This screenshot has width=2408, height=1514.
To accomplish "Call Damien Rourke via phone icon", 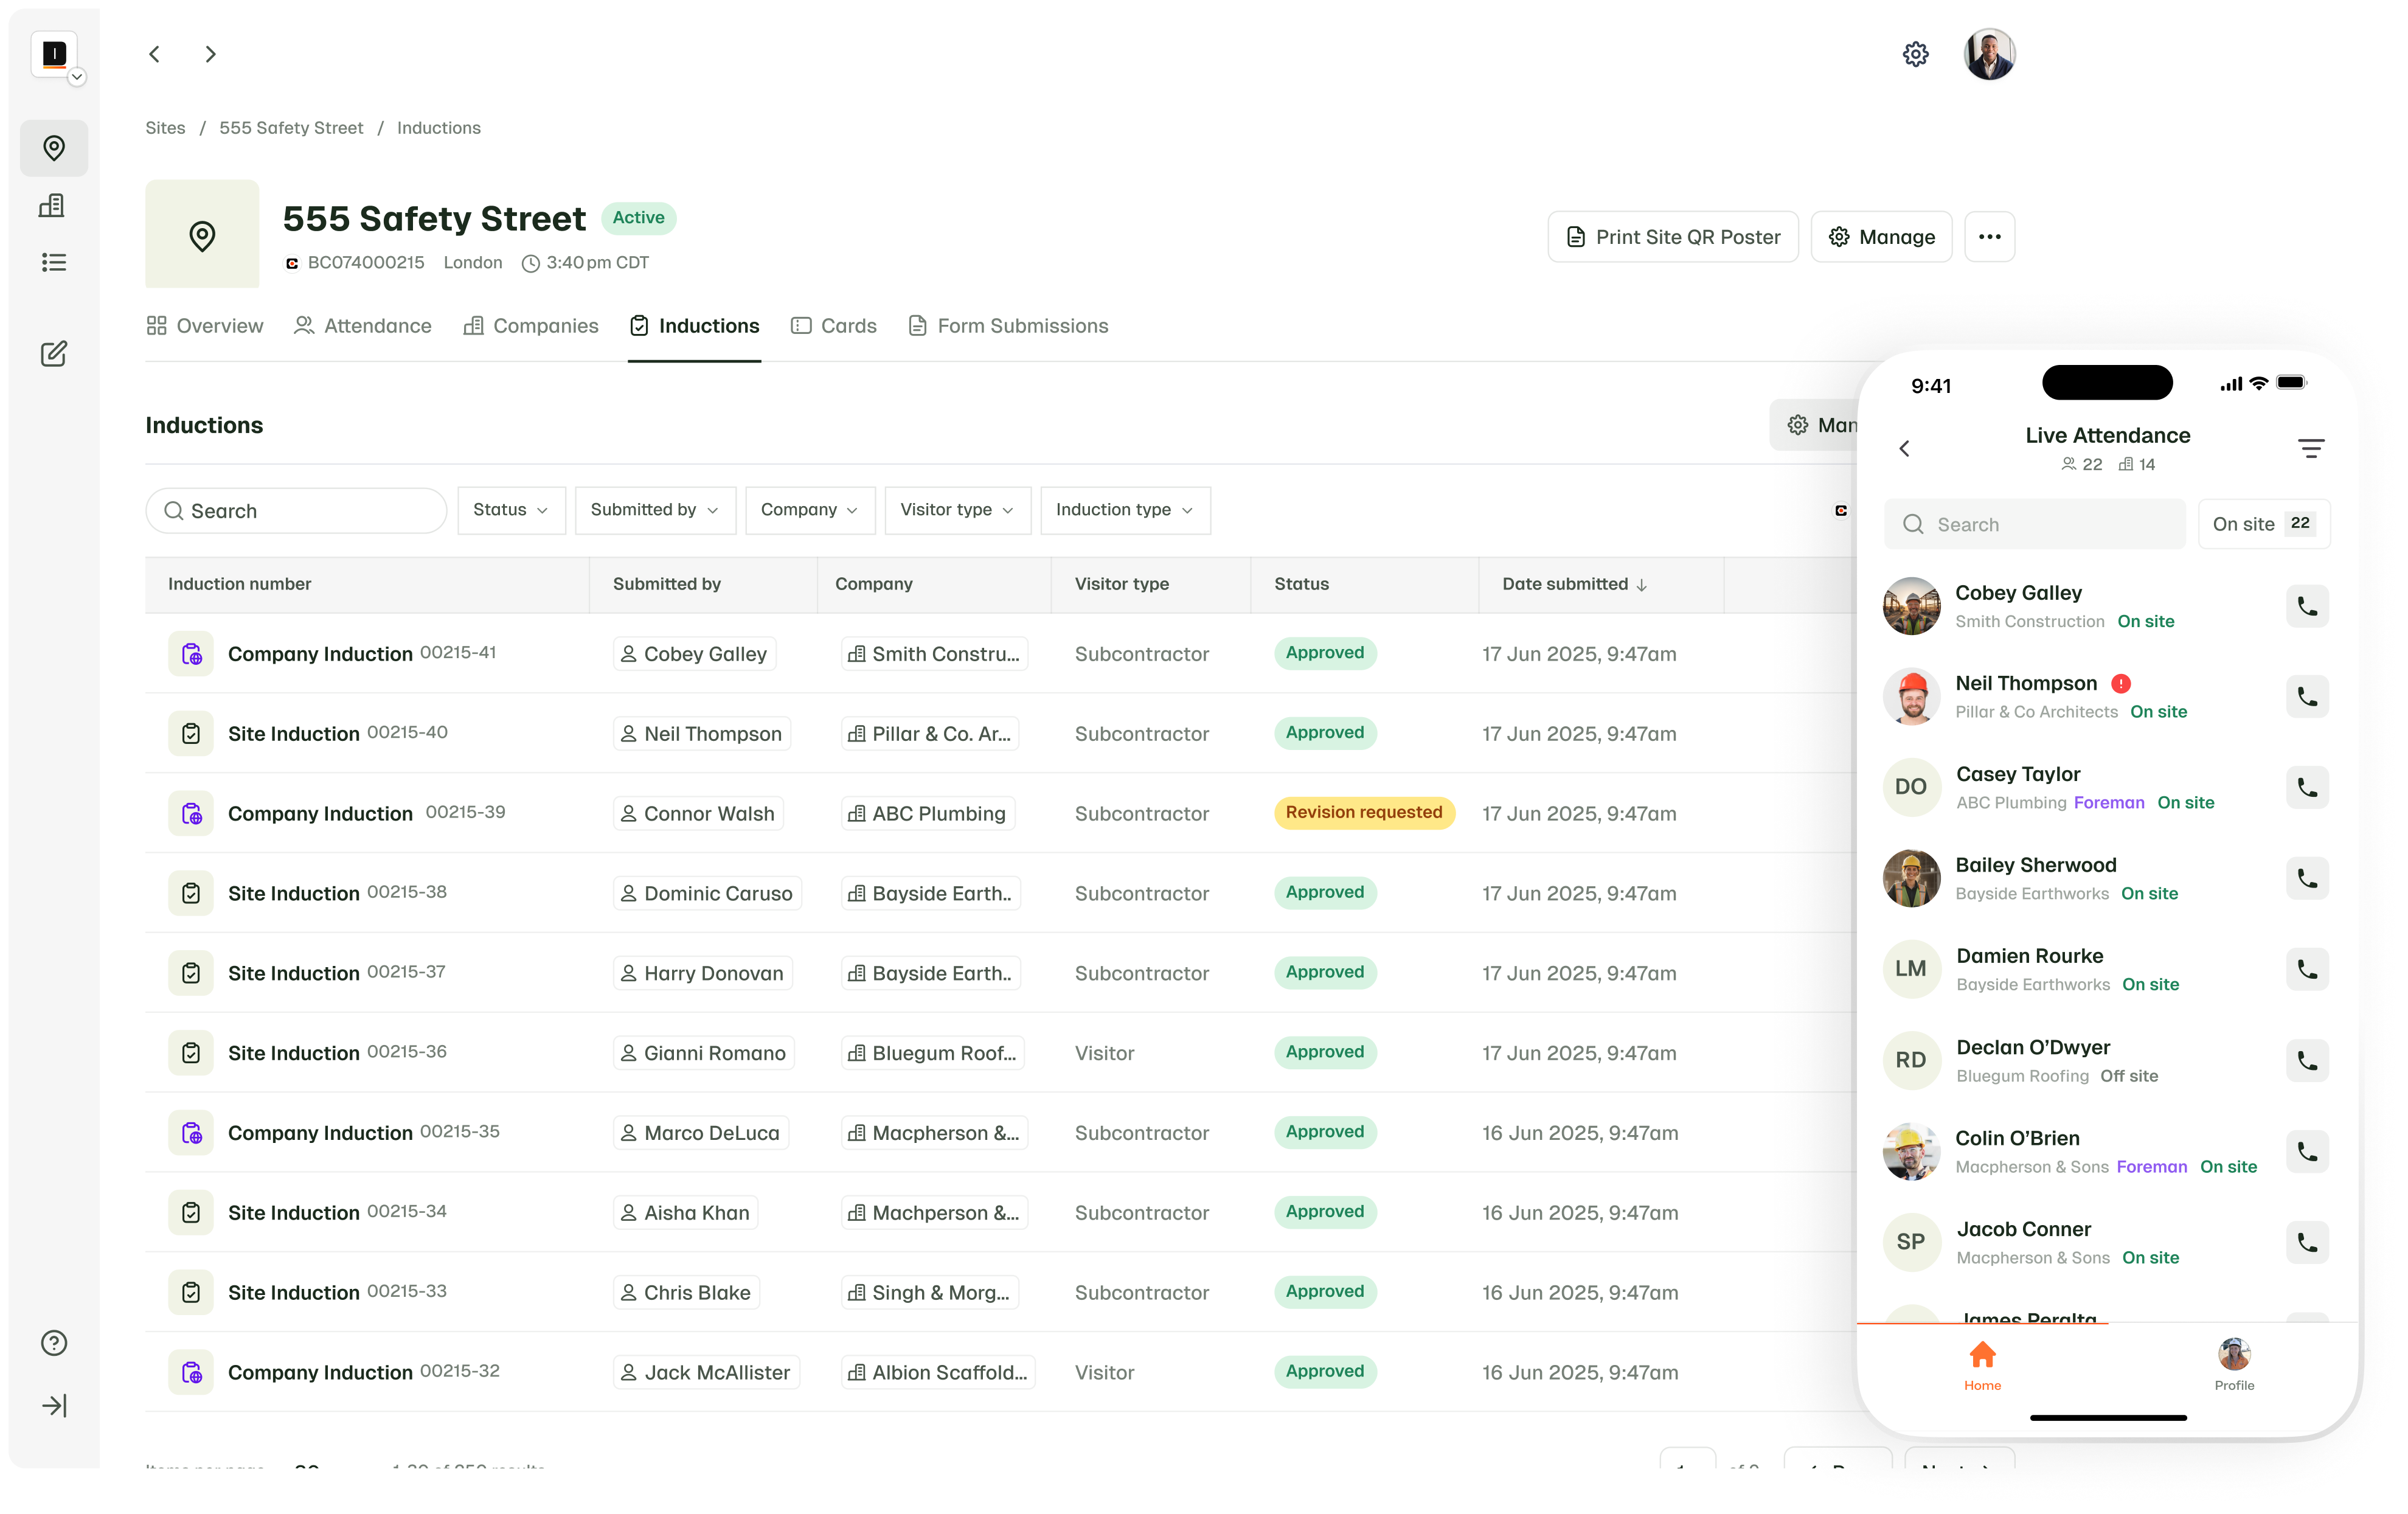I will [2307, 970].
